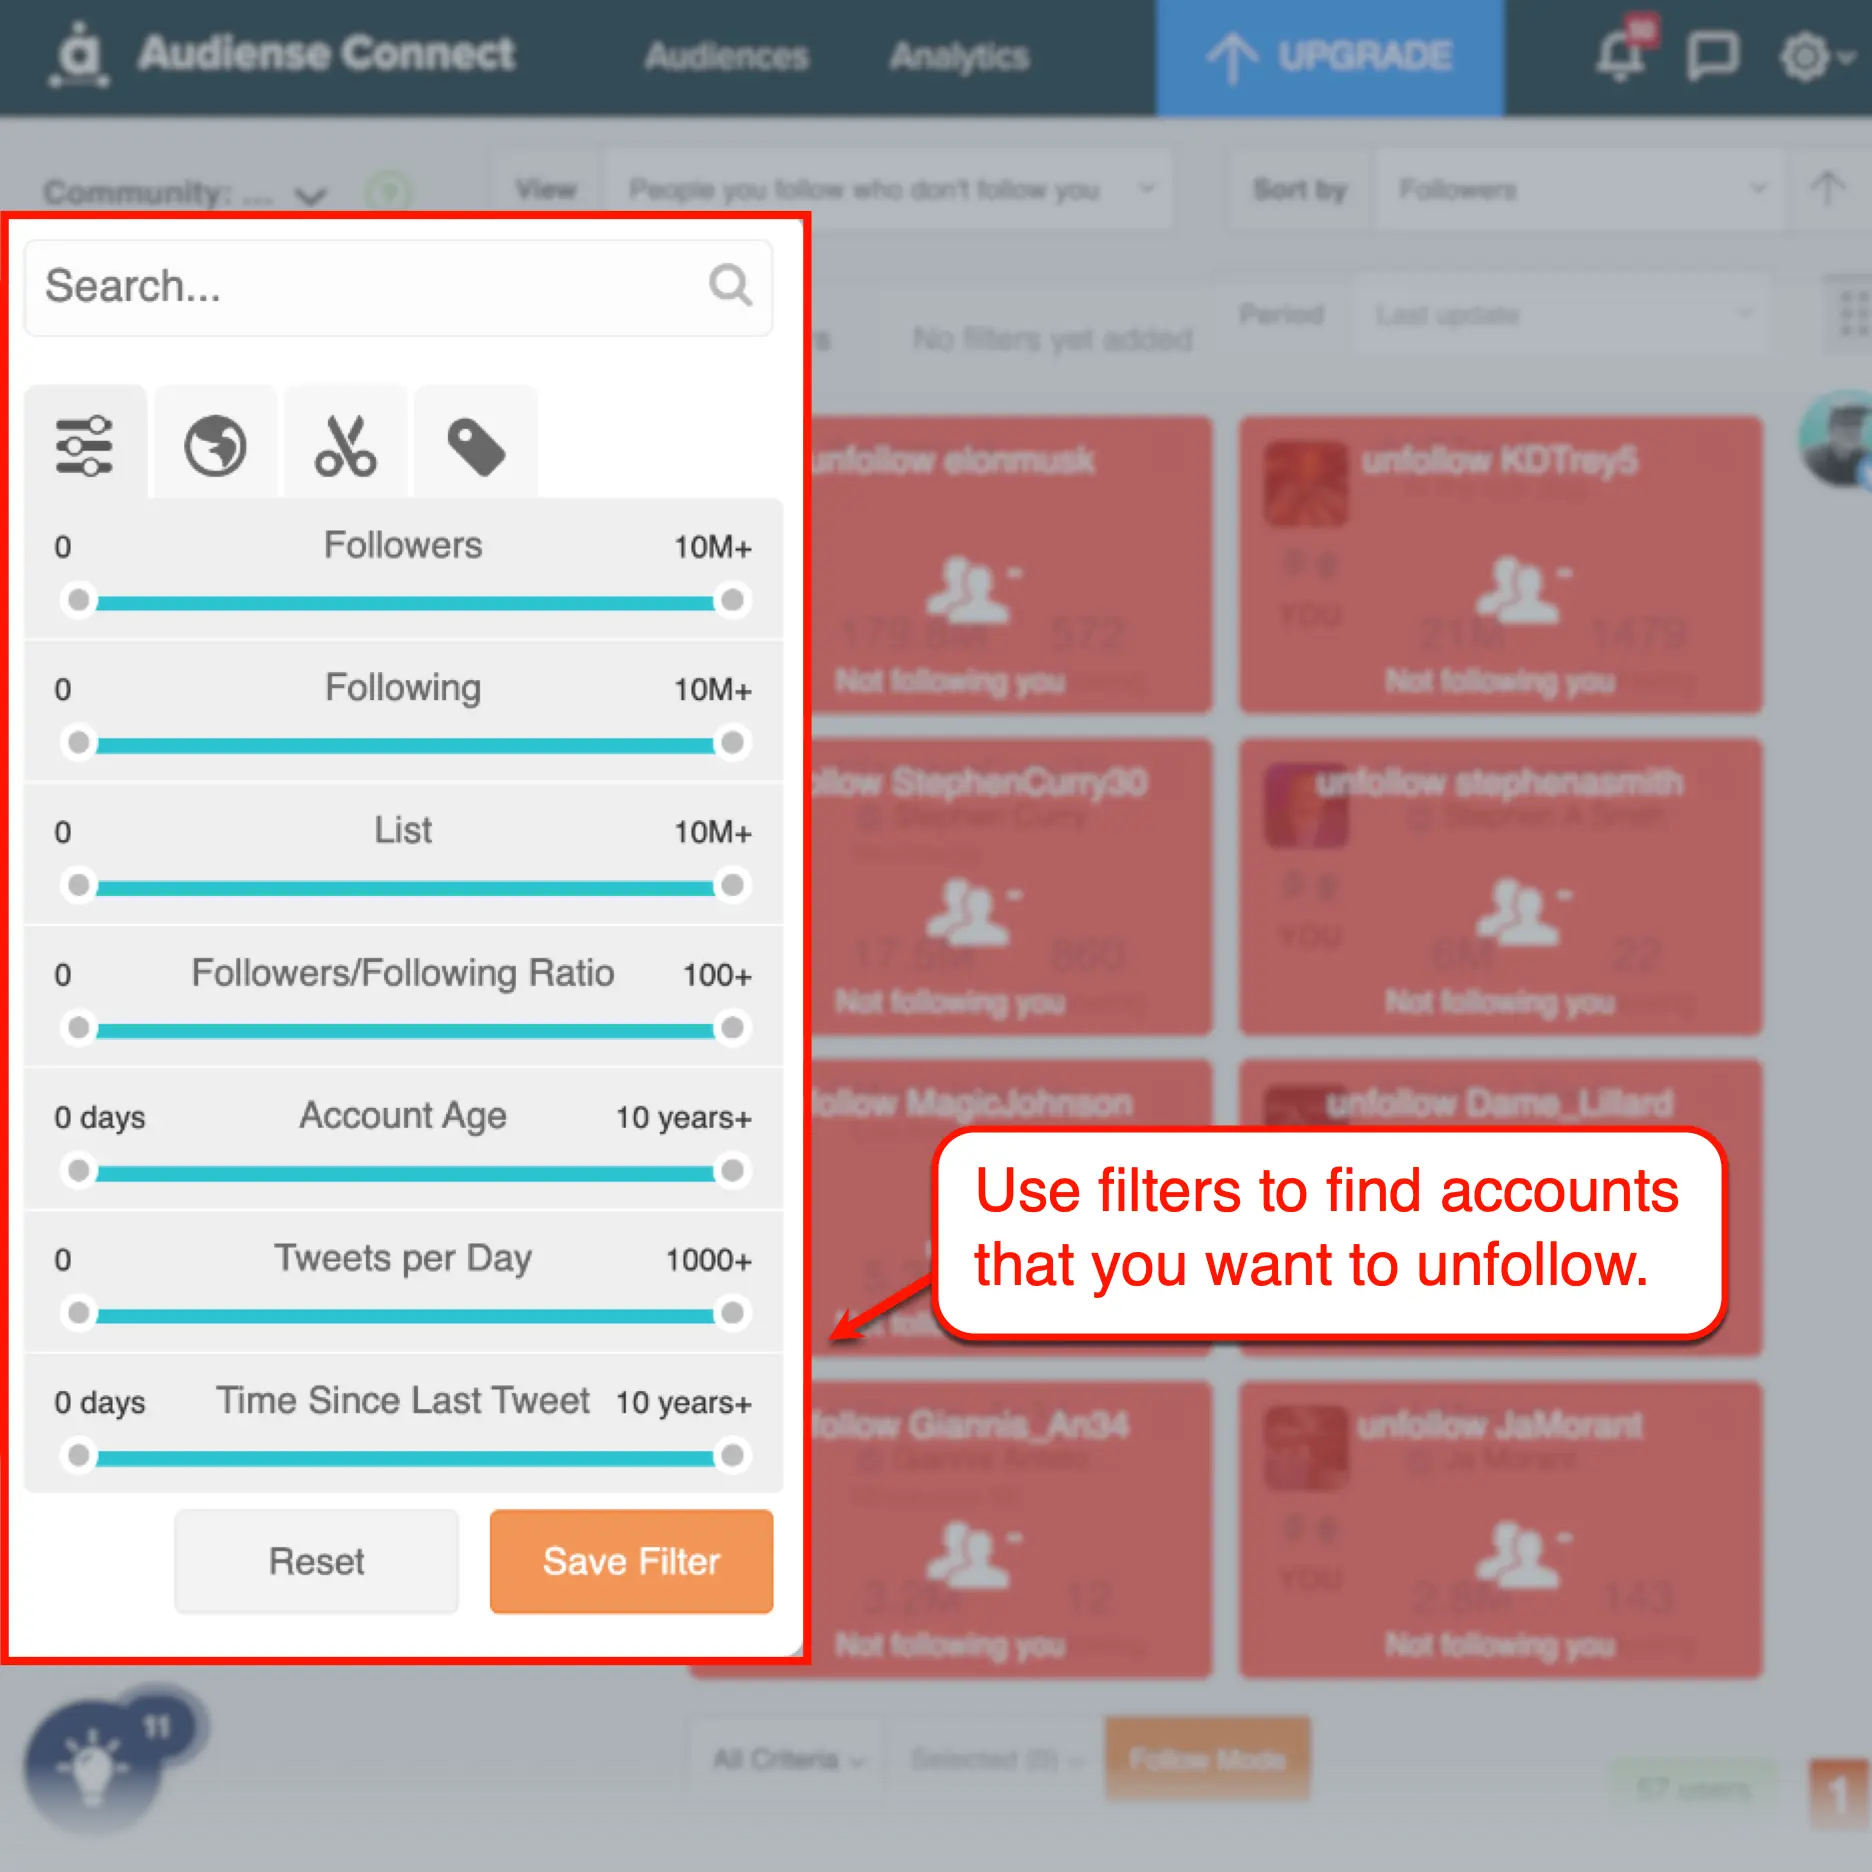Open the Audiences menu
1872x1872 pixels.
click(x=727, y=55)
